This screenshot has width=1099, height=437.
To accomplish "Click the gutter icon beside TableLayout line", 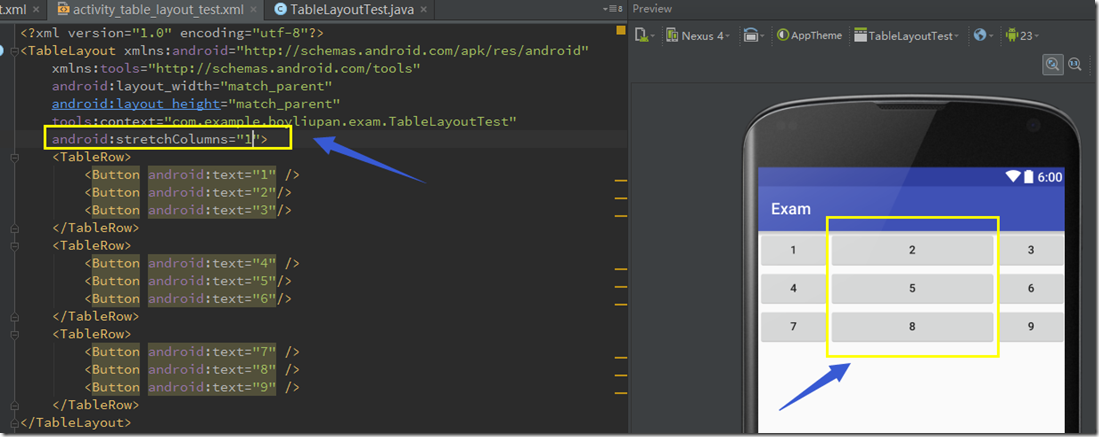I will point(4,50).
